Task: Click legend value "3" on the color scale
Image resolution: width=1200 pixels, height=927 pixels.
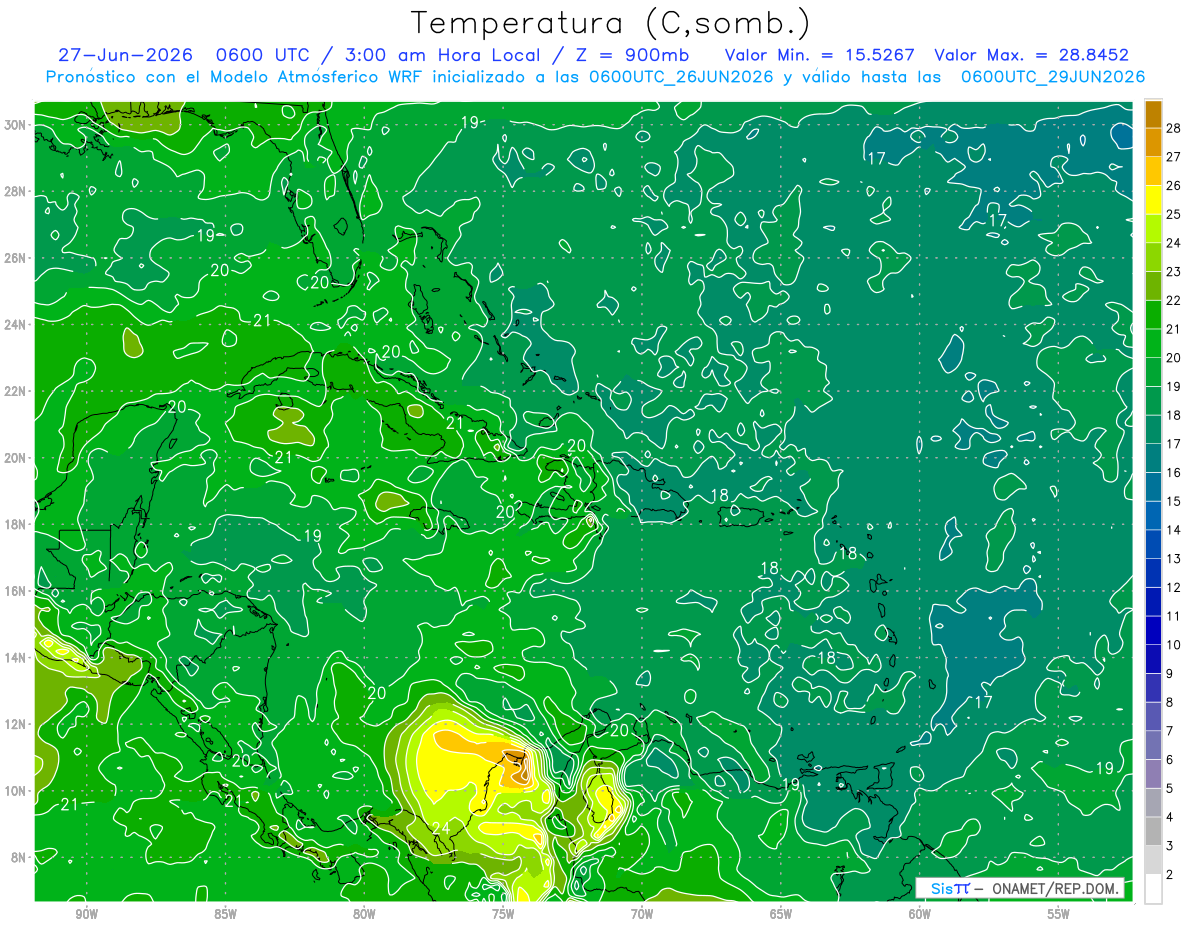Action: coord(1169,846)
